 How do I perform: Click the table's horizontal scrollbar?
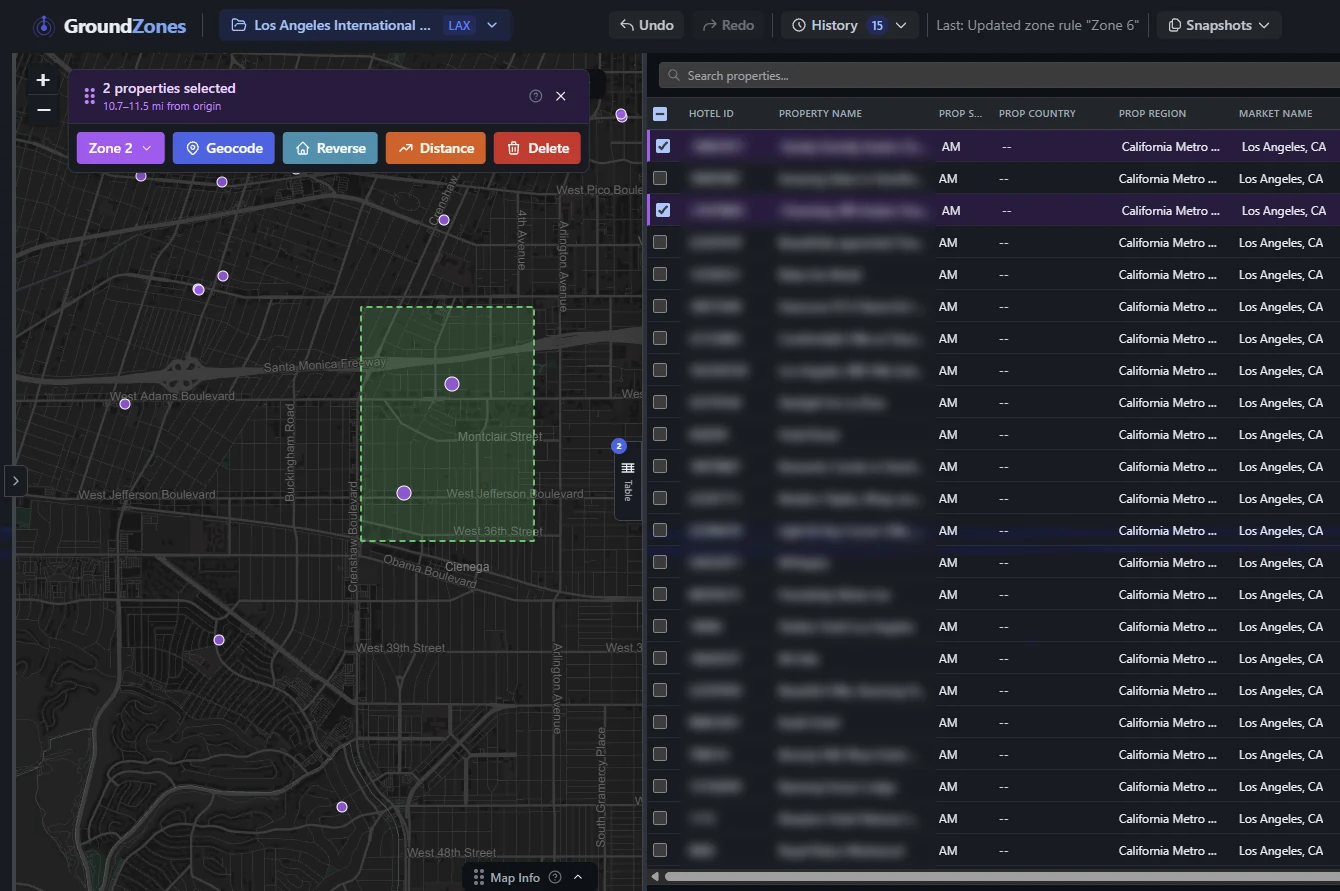point(1002,877)
